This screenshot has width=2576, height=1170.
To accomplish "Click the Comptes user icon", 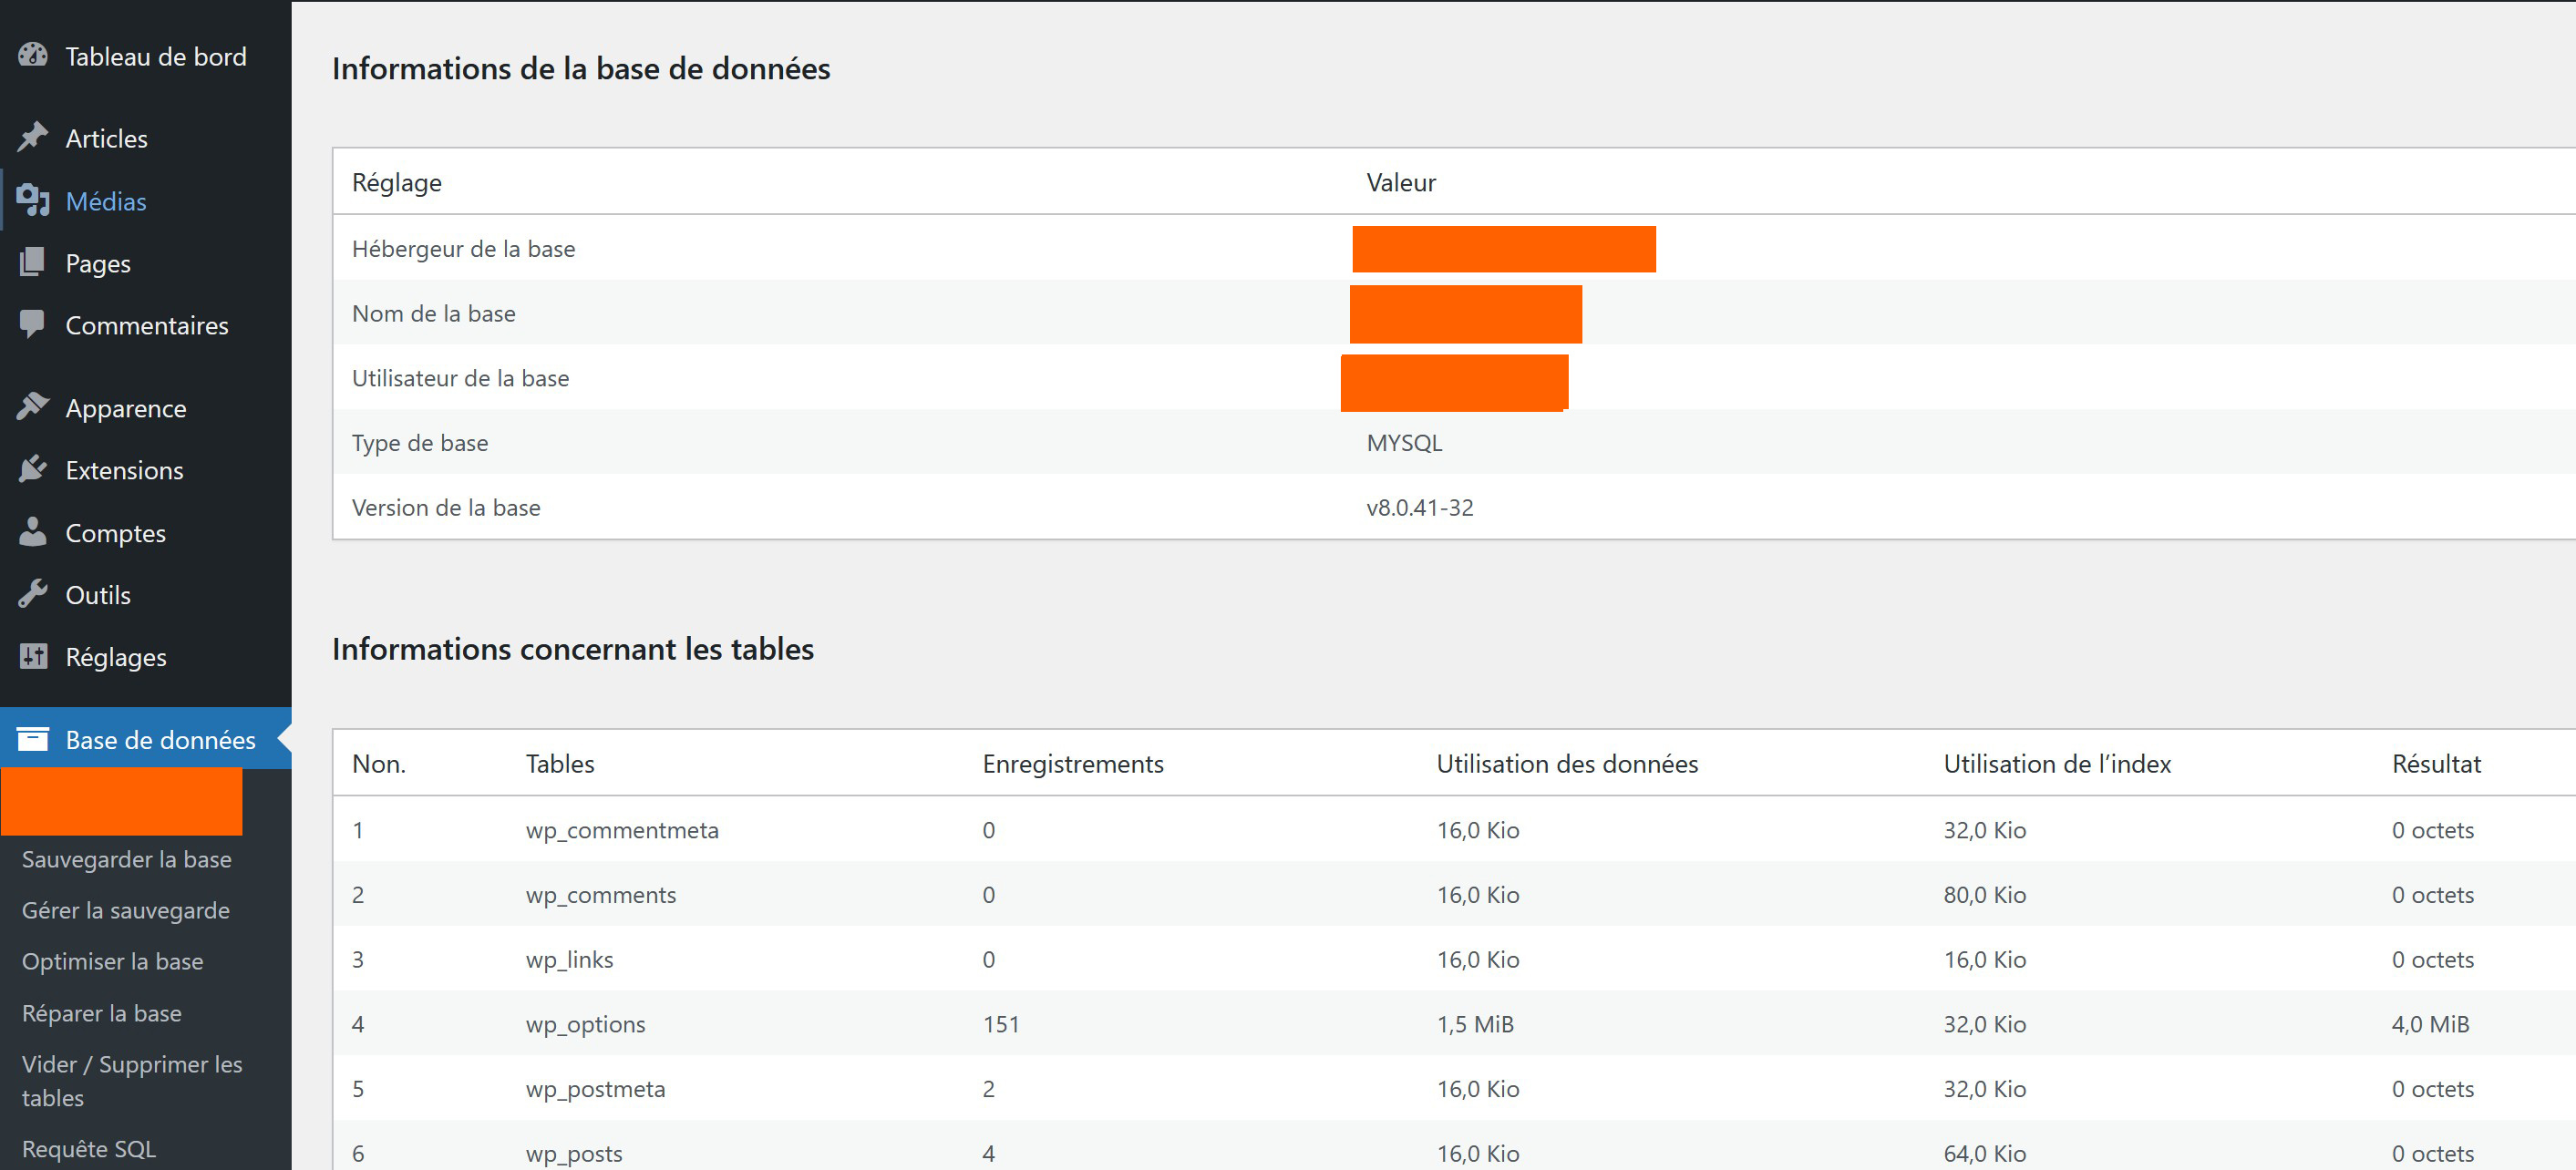I will pyautogui.click(x=33, y=532).
